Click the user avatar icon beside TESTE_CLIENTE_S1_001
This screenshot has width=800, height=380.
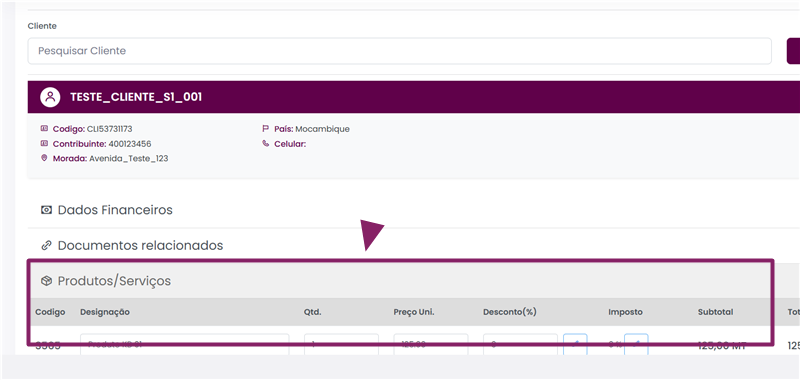pyautogui.click(x=50, y=97)
